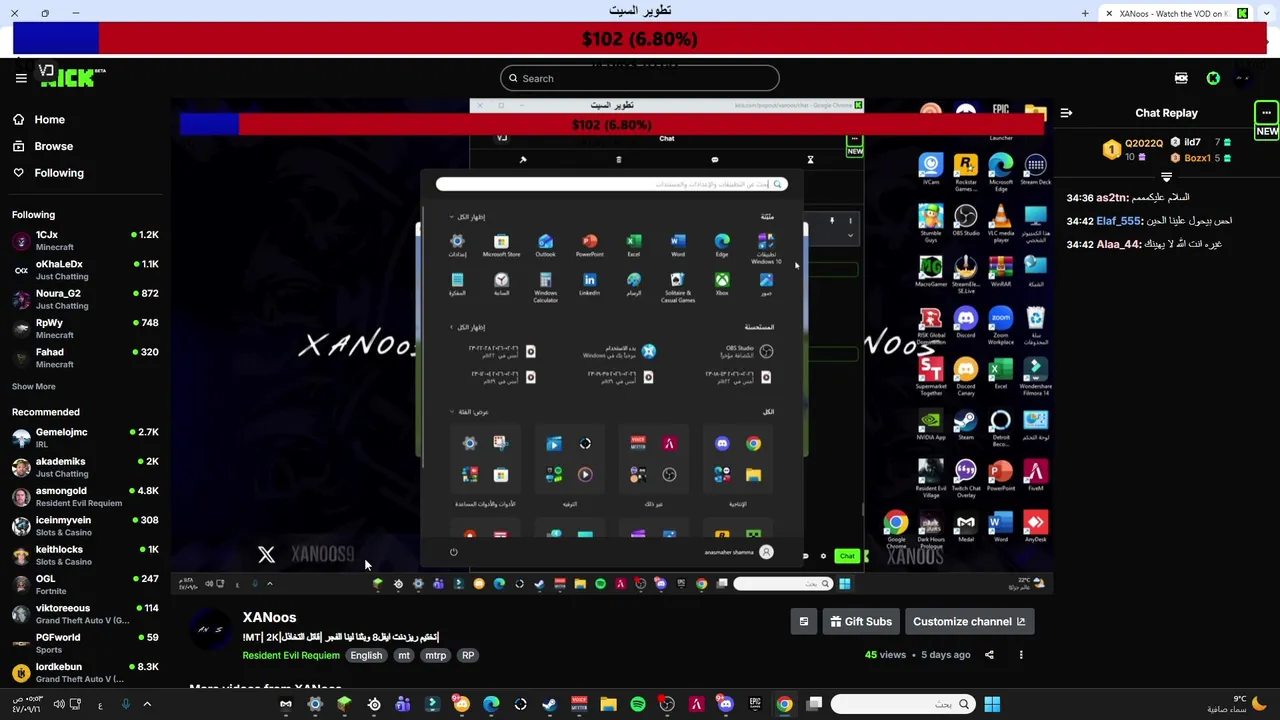
Task: Click the microphone icon in system tray
Action: click(125, 704)
